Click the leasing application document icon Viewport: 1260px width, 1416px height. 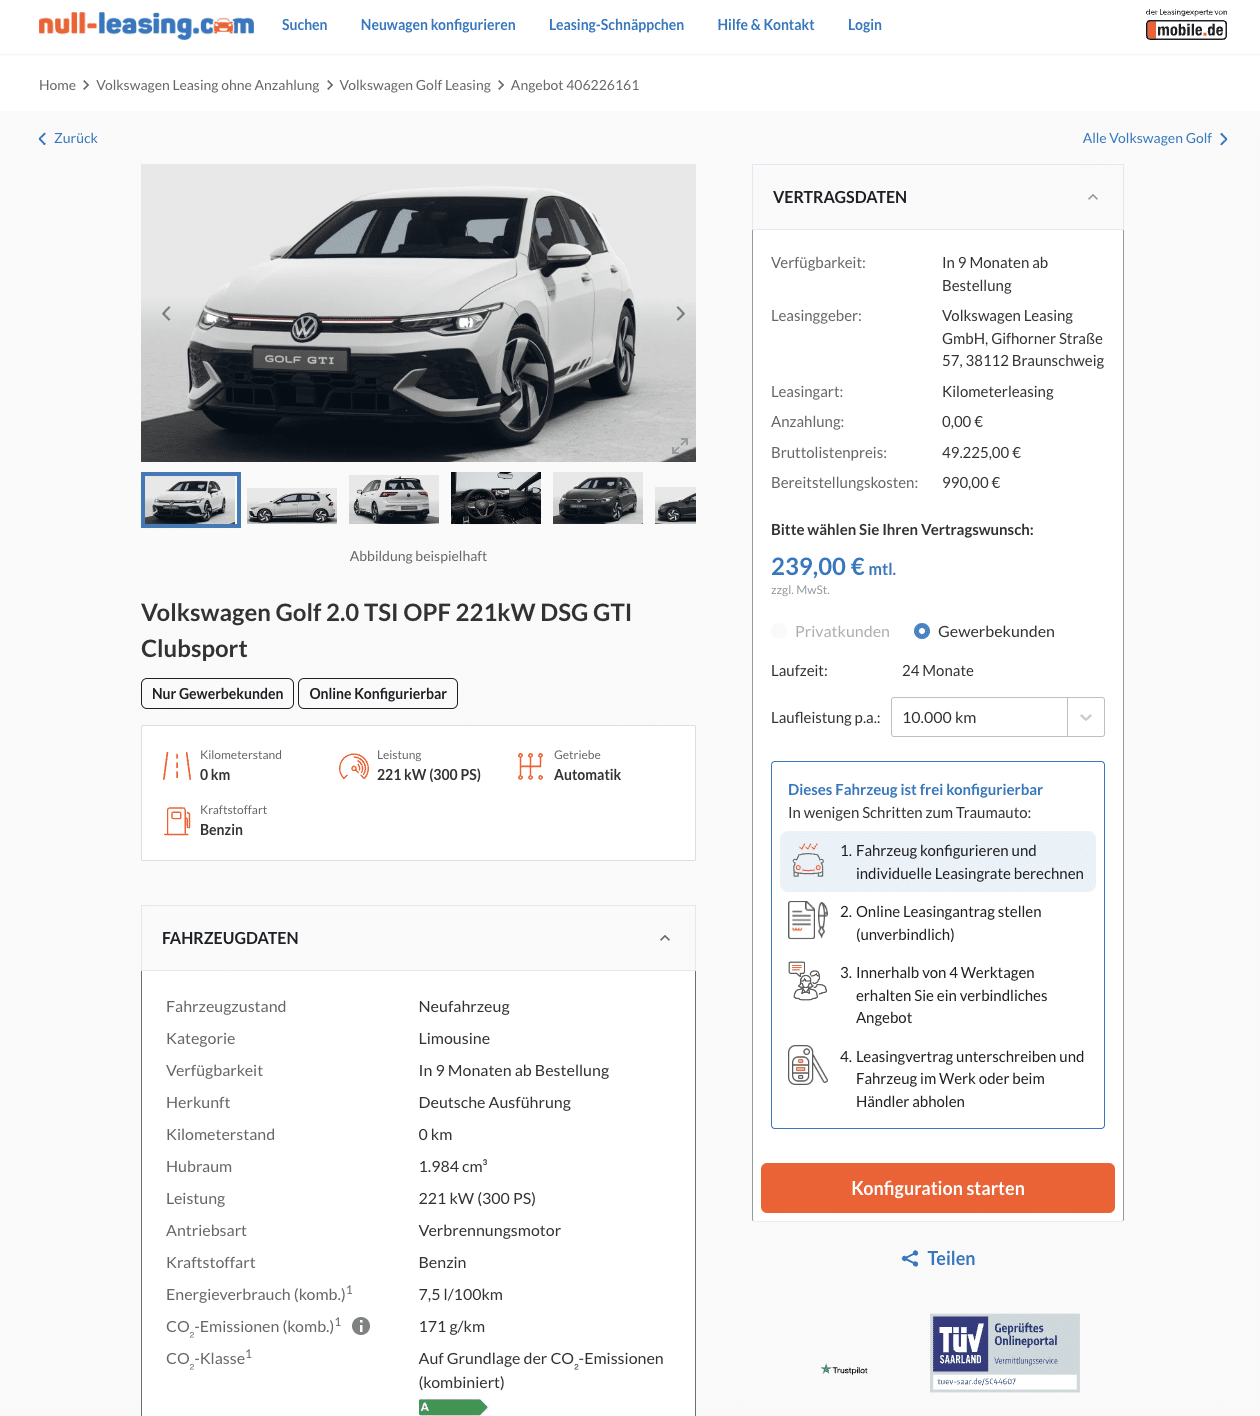point(808,920)
